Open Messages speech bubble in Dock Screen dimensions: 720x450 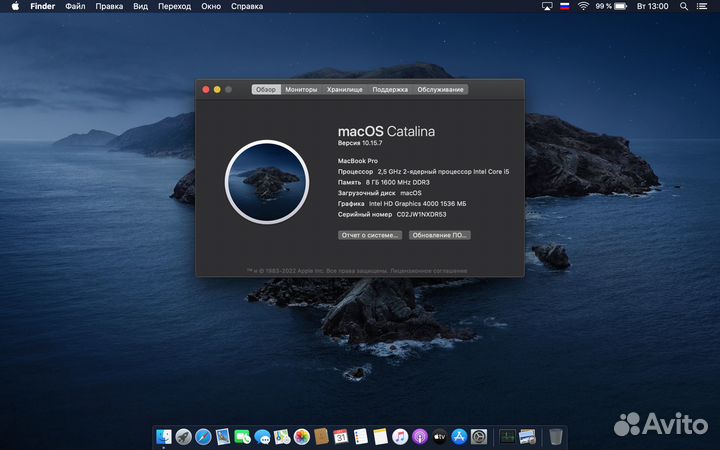click(x=262, y=436)
